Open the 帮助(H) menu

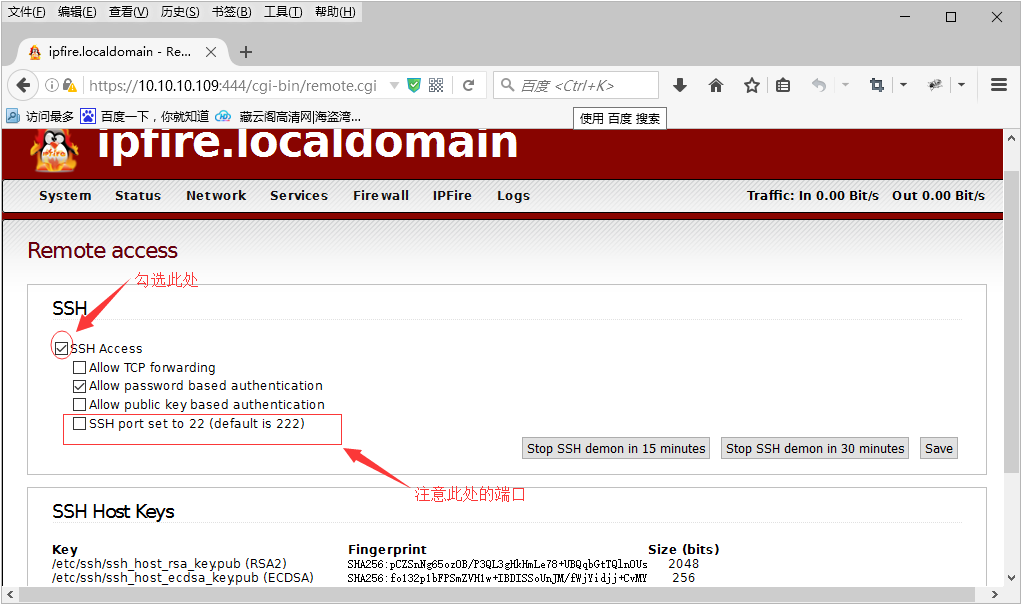(x=335, y=12)
